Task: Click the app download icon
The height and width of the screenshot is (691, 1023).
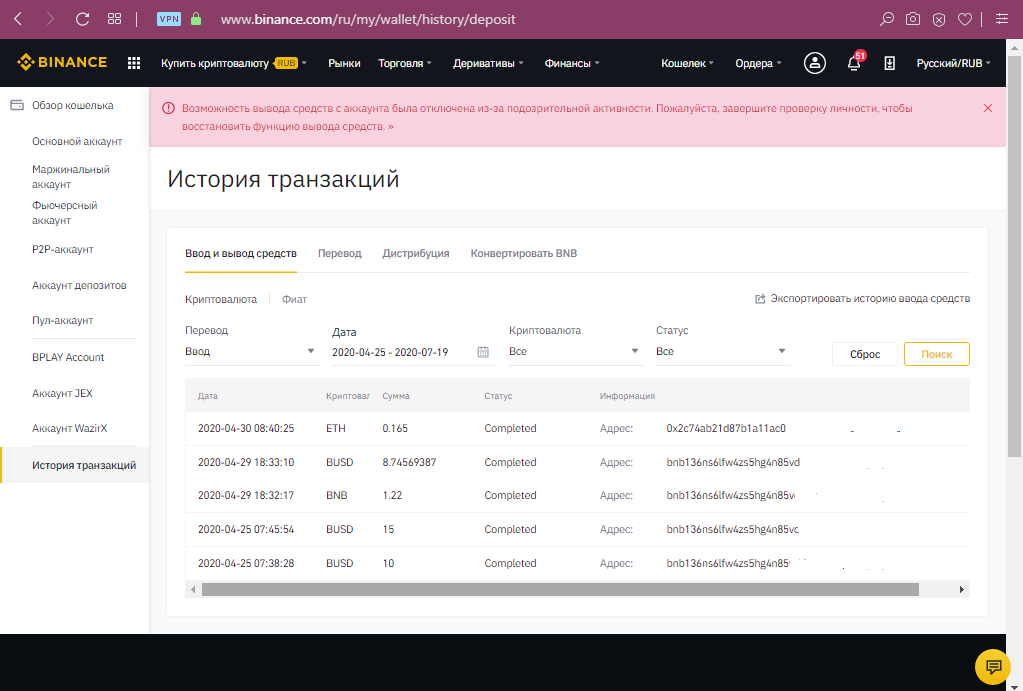Action: pos(889,63)
